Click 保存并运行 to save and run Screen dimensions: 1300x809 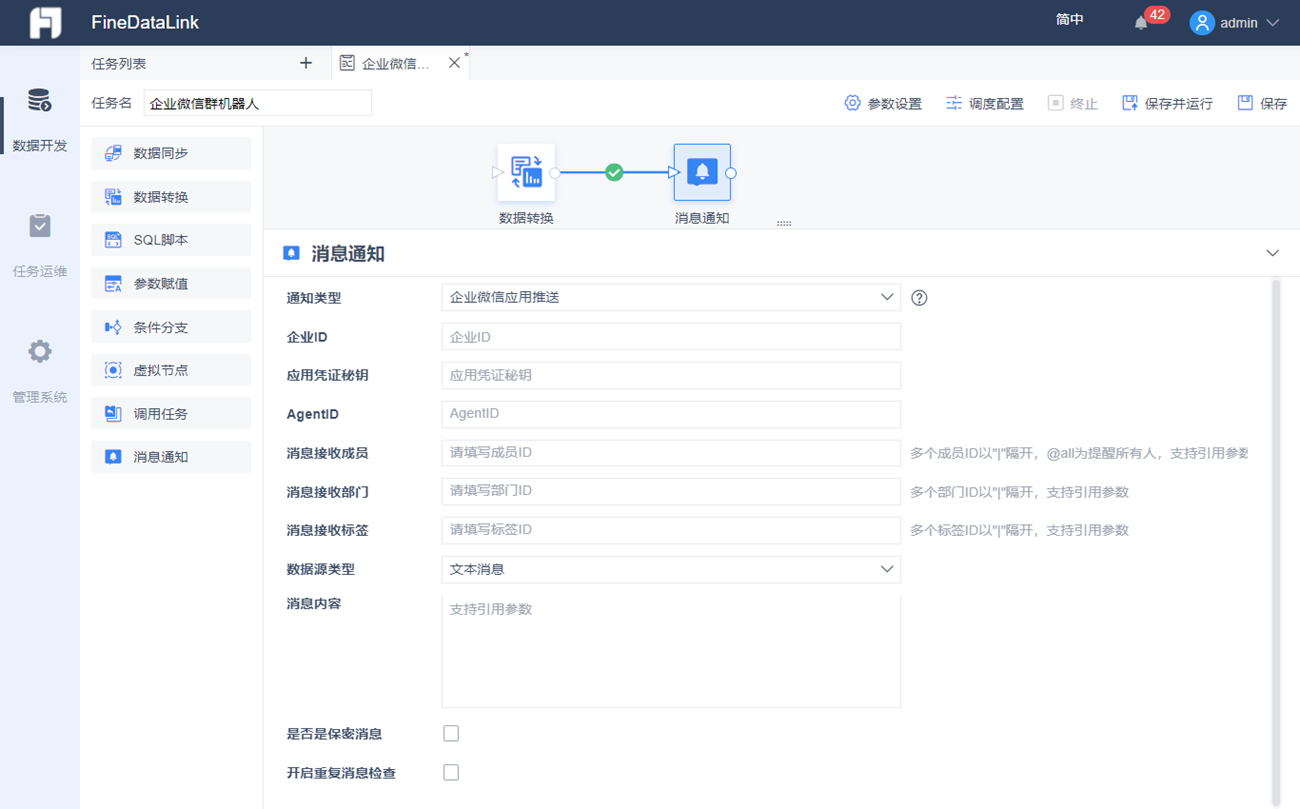pos(1167,103)
